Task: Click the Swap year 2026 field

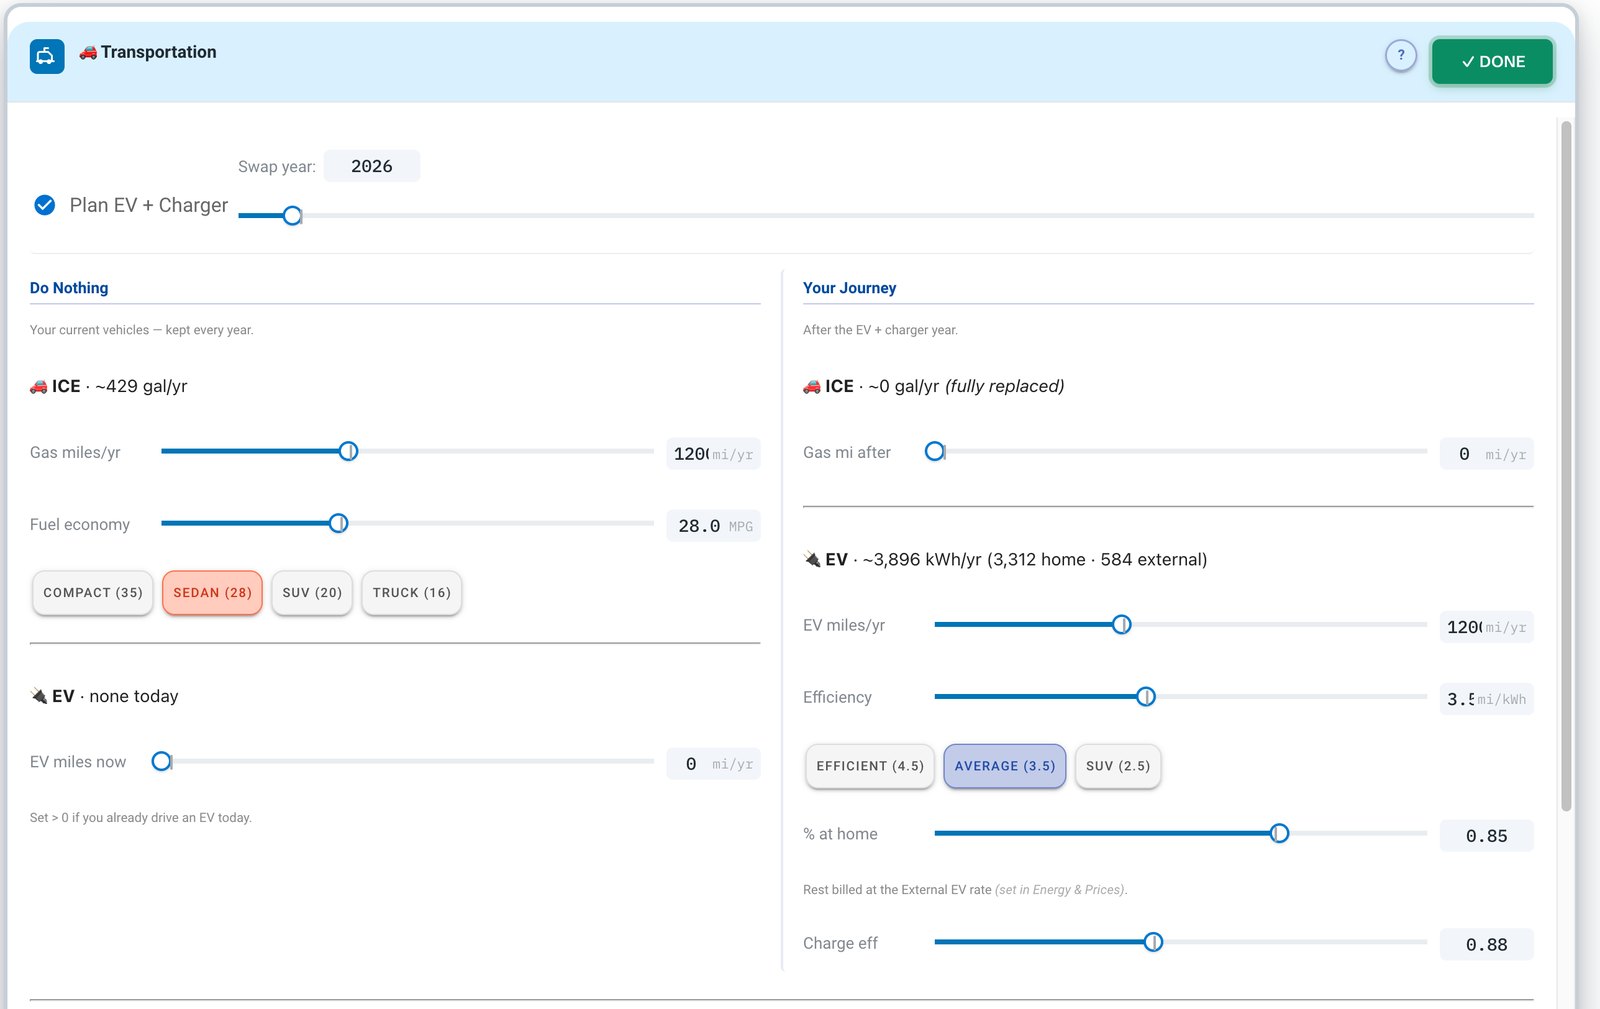Action: (x=372, y=166)
